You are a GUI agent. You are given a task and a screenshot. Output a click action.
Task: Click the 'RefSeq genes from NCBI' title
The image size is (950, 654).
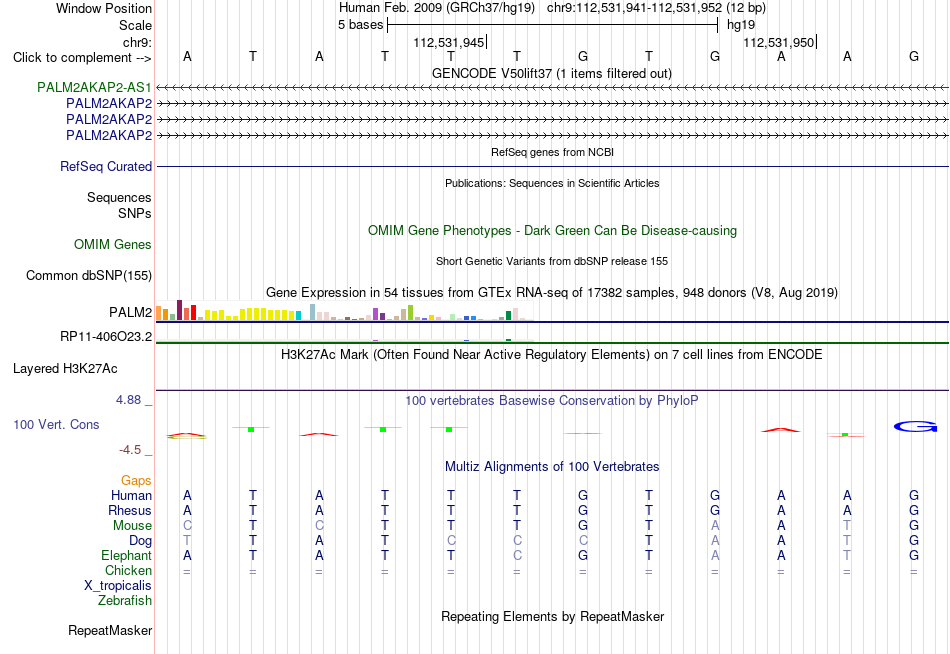click(x=553, y=152)
